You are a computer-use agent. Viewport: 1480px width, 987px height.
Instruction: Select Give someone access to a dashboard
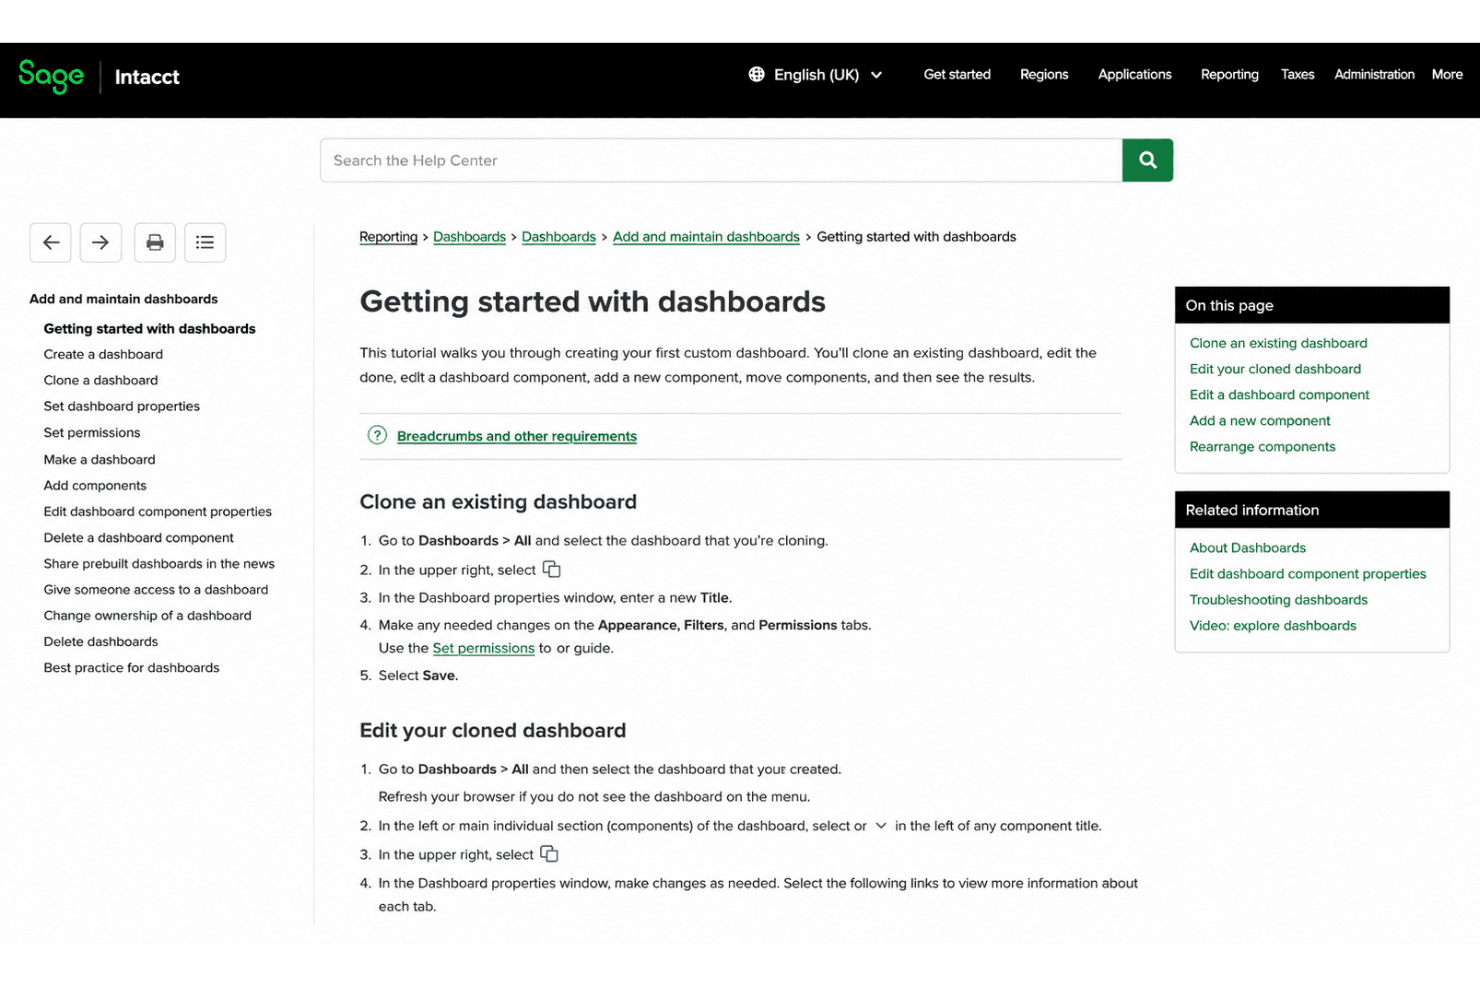point(156,590)
